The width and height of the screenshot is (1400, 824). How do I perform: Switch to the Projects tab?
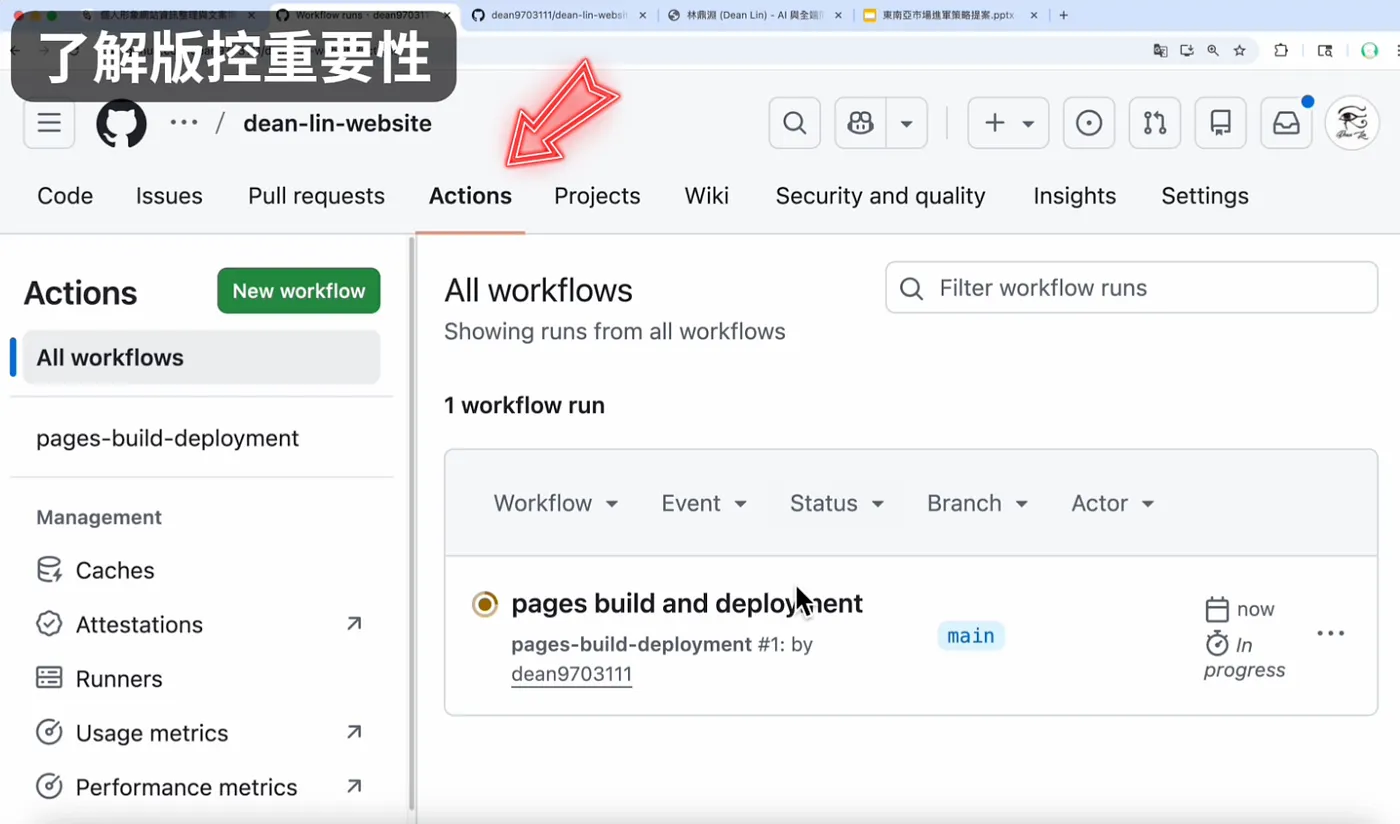coord(597,196)
